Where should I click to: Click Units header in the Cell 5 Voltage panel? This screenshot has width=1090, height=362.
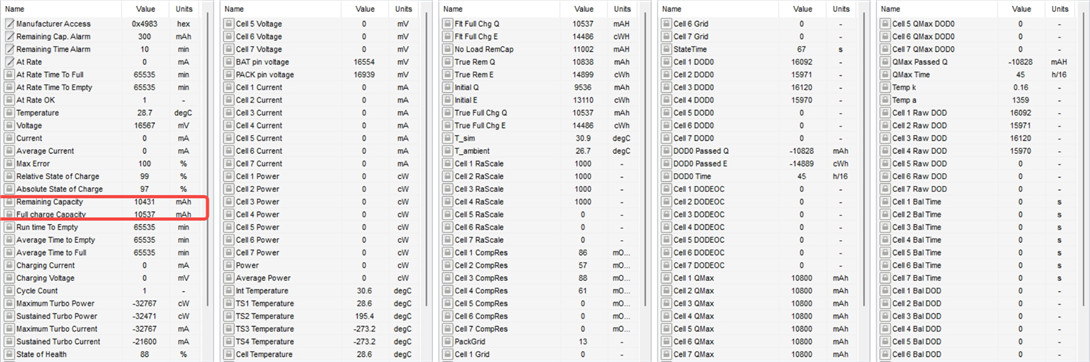click(x=404, y=9)
